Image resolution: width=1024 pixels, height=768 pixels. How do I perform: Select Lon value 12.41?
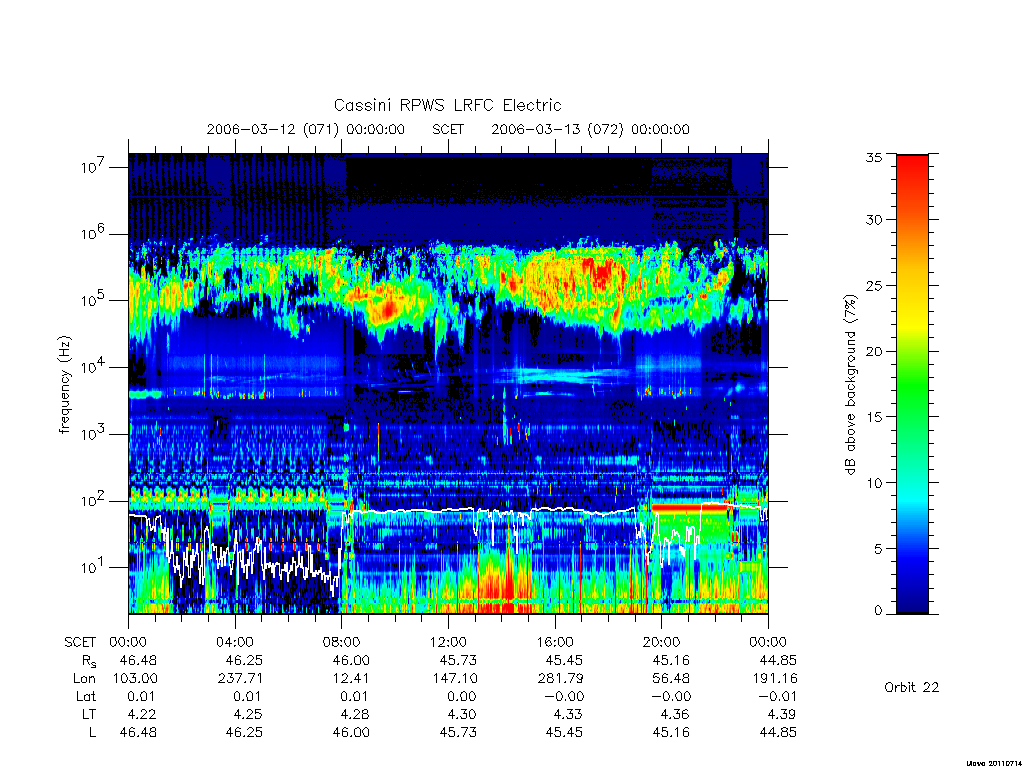(351, 679)
